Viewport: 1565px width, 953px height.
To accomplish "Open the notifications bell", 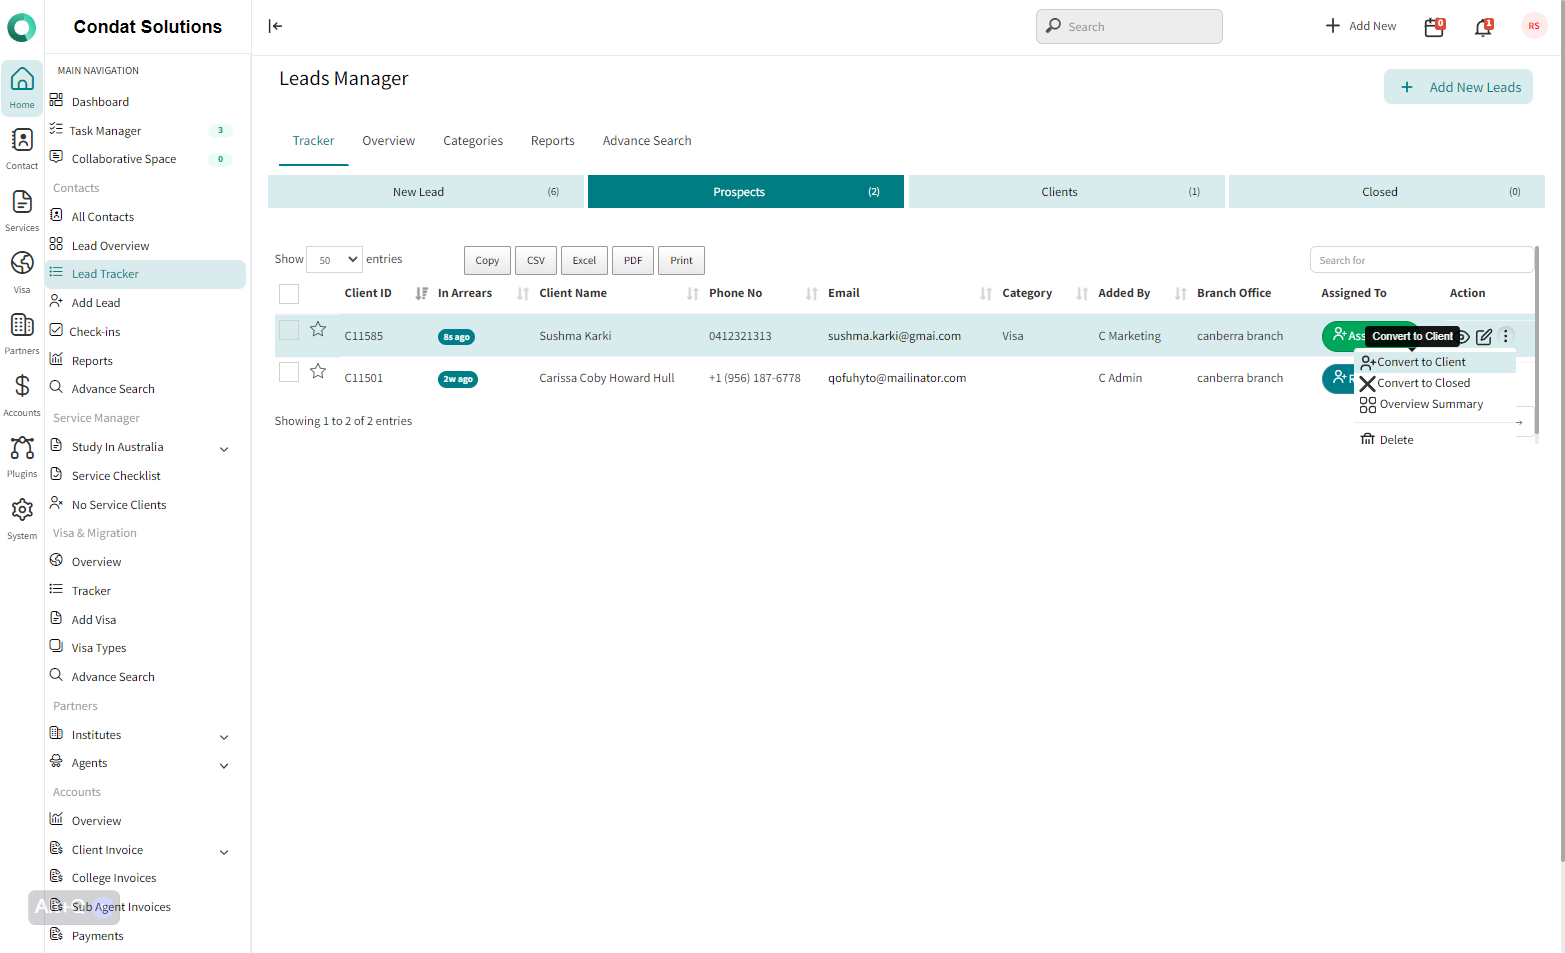I will [1483, 27].
